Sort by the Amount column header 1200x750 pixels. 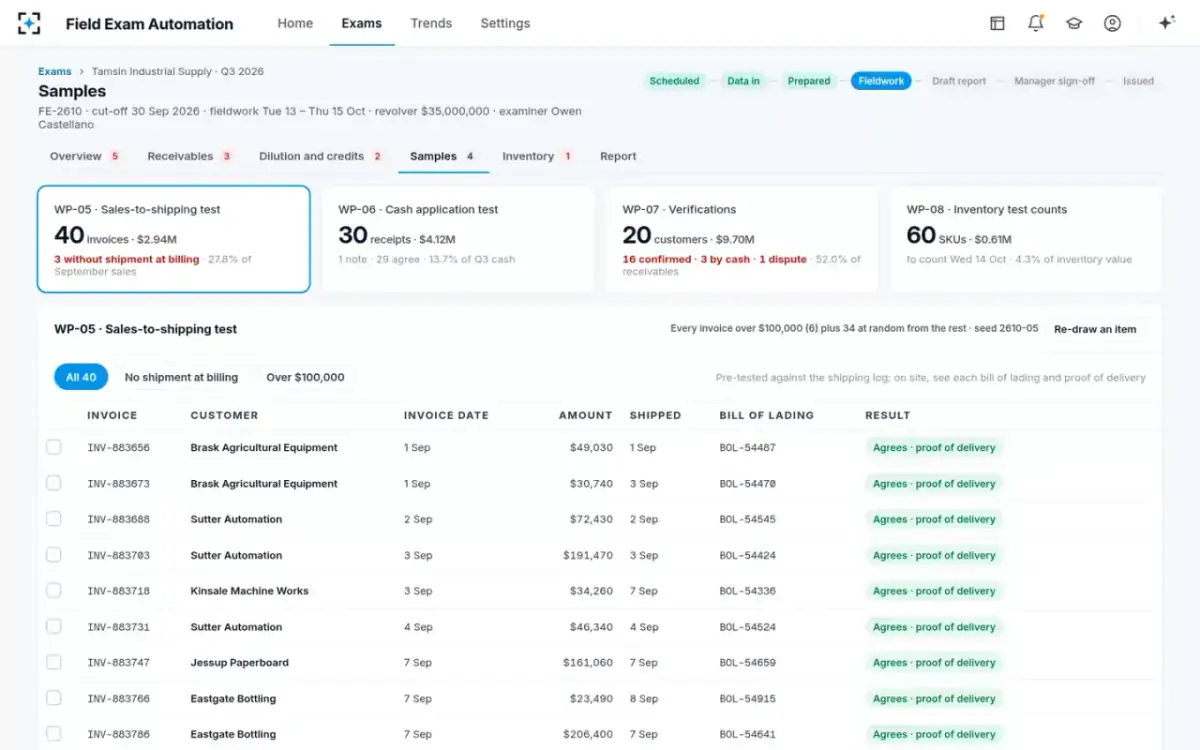[x=585, y=415]
